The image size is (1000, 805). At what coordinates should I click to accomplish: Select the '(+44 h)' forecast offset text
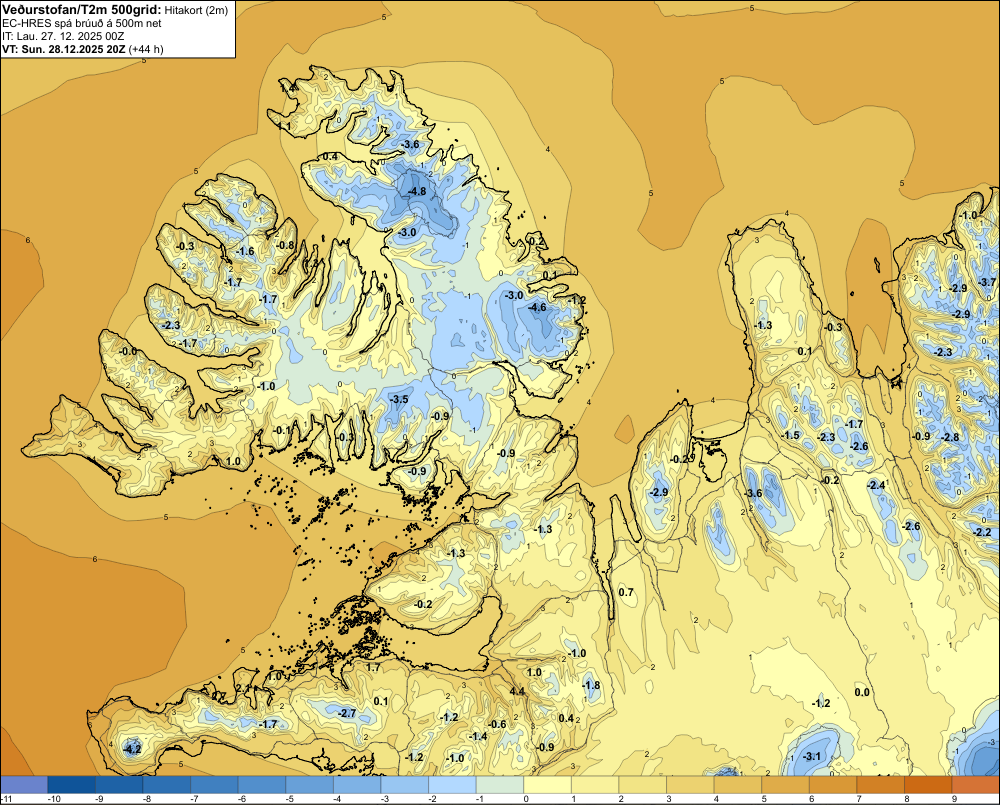(146, 49)
